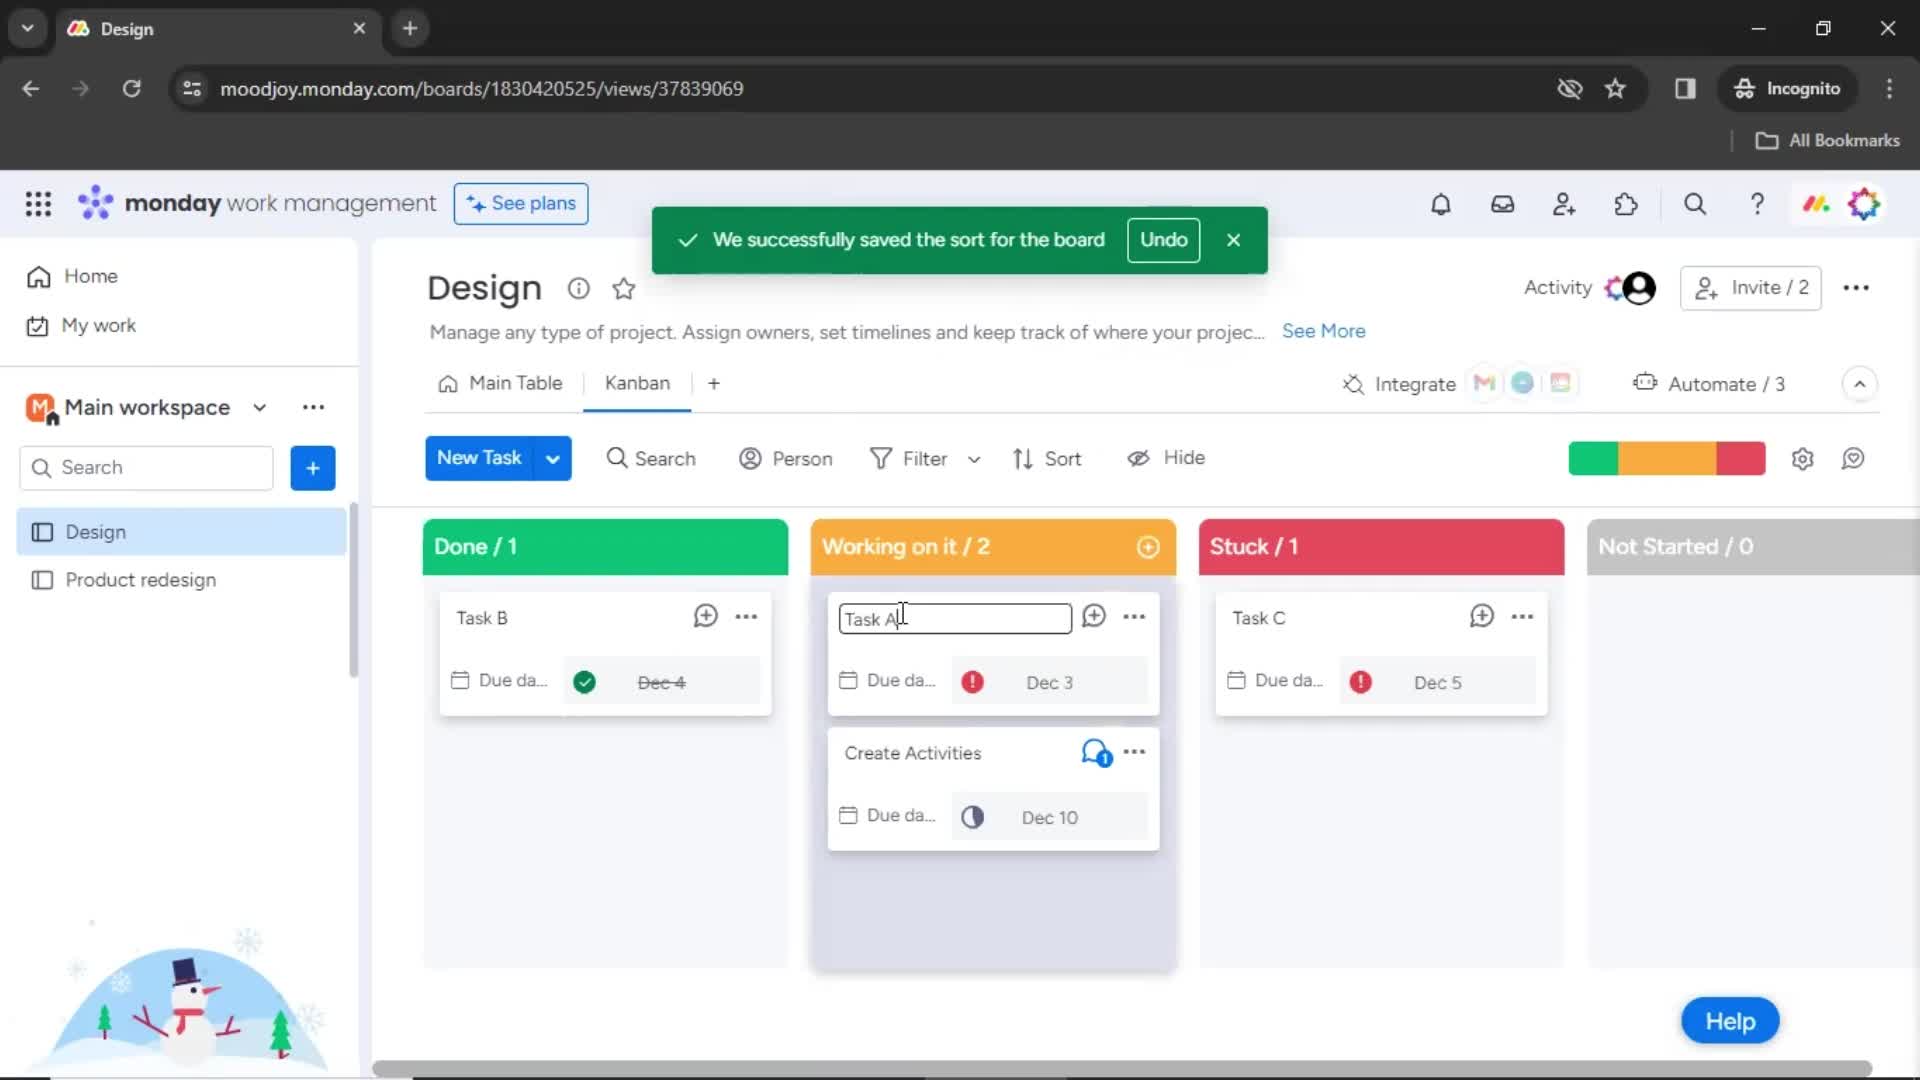Open Sort options

pos(1047,458)
